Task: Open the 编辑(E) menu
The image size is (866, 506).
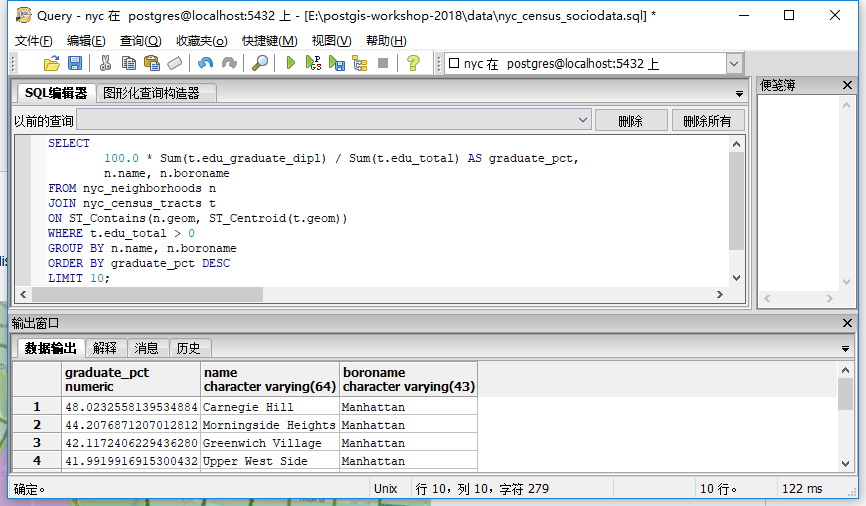Action: point(86,41)
